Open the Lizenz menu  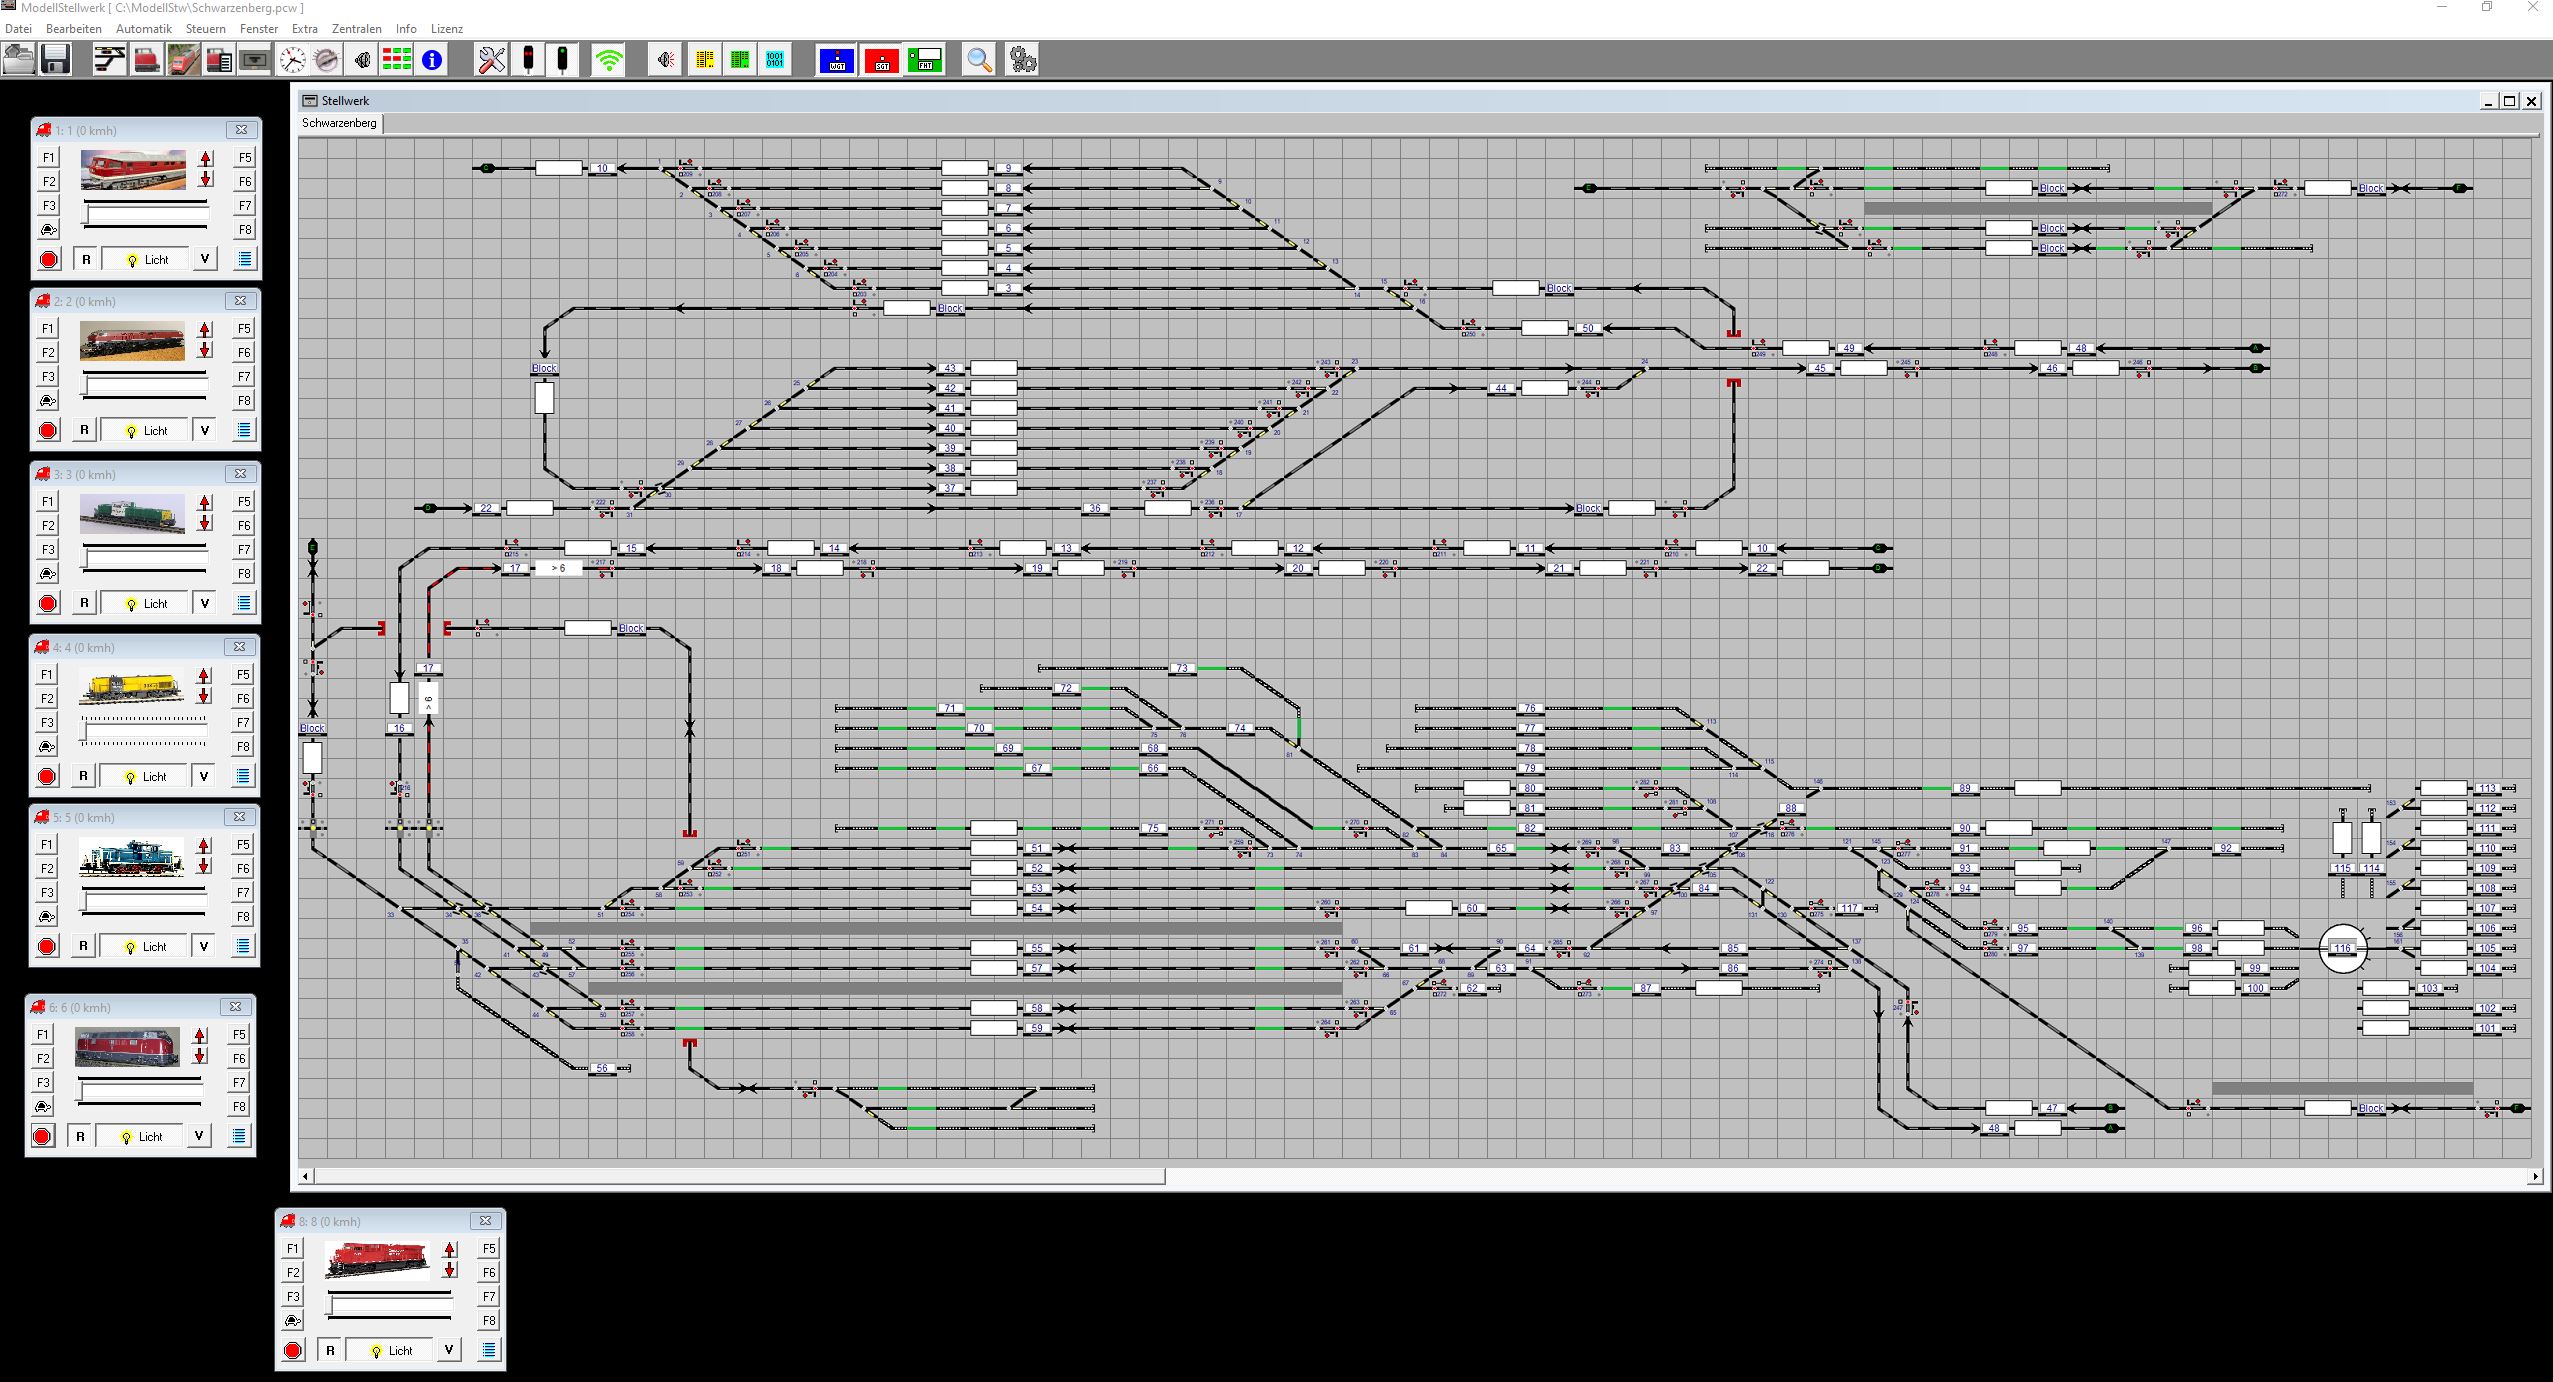point(446,29)
